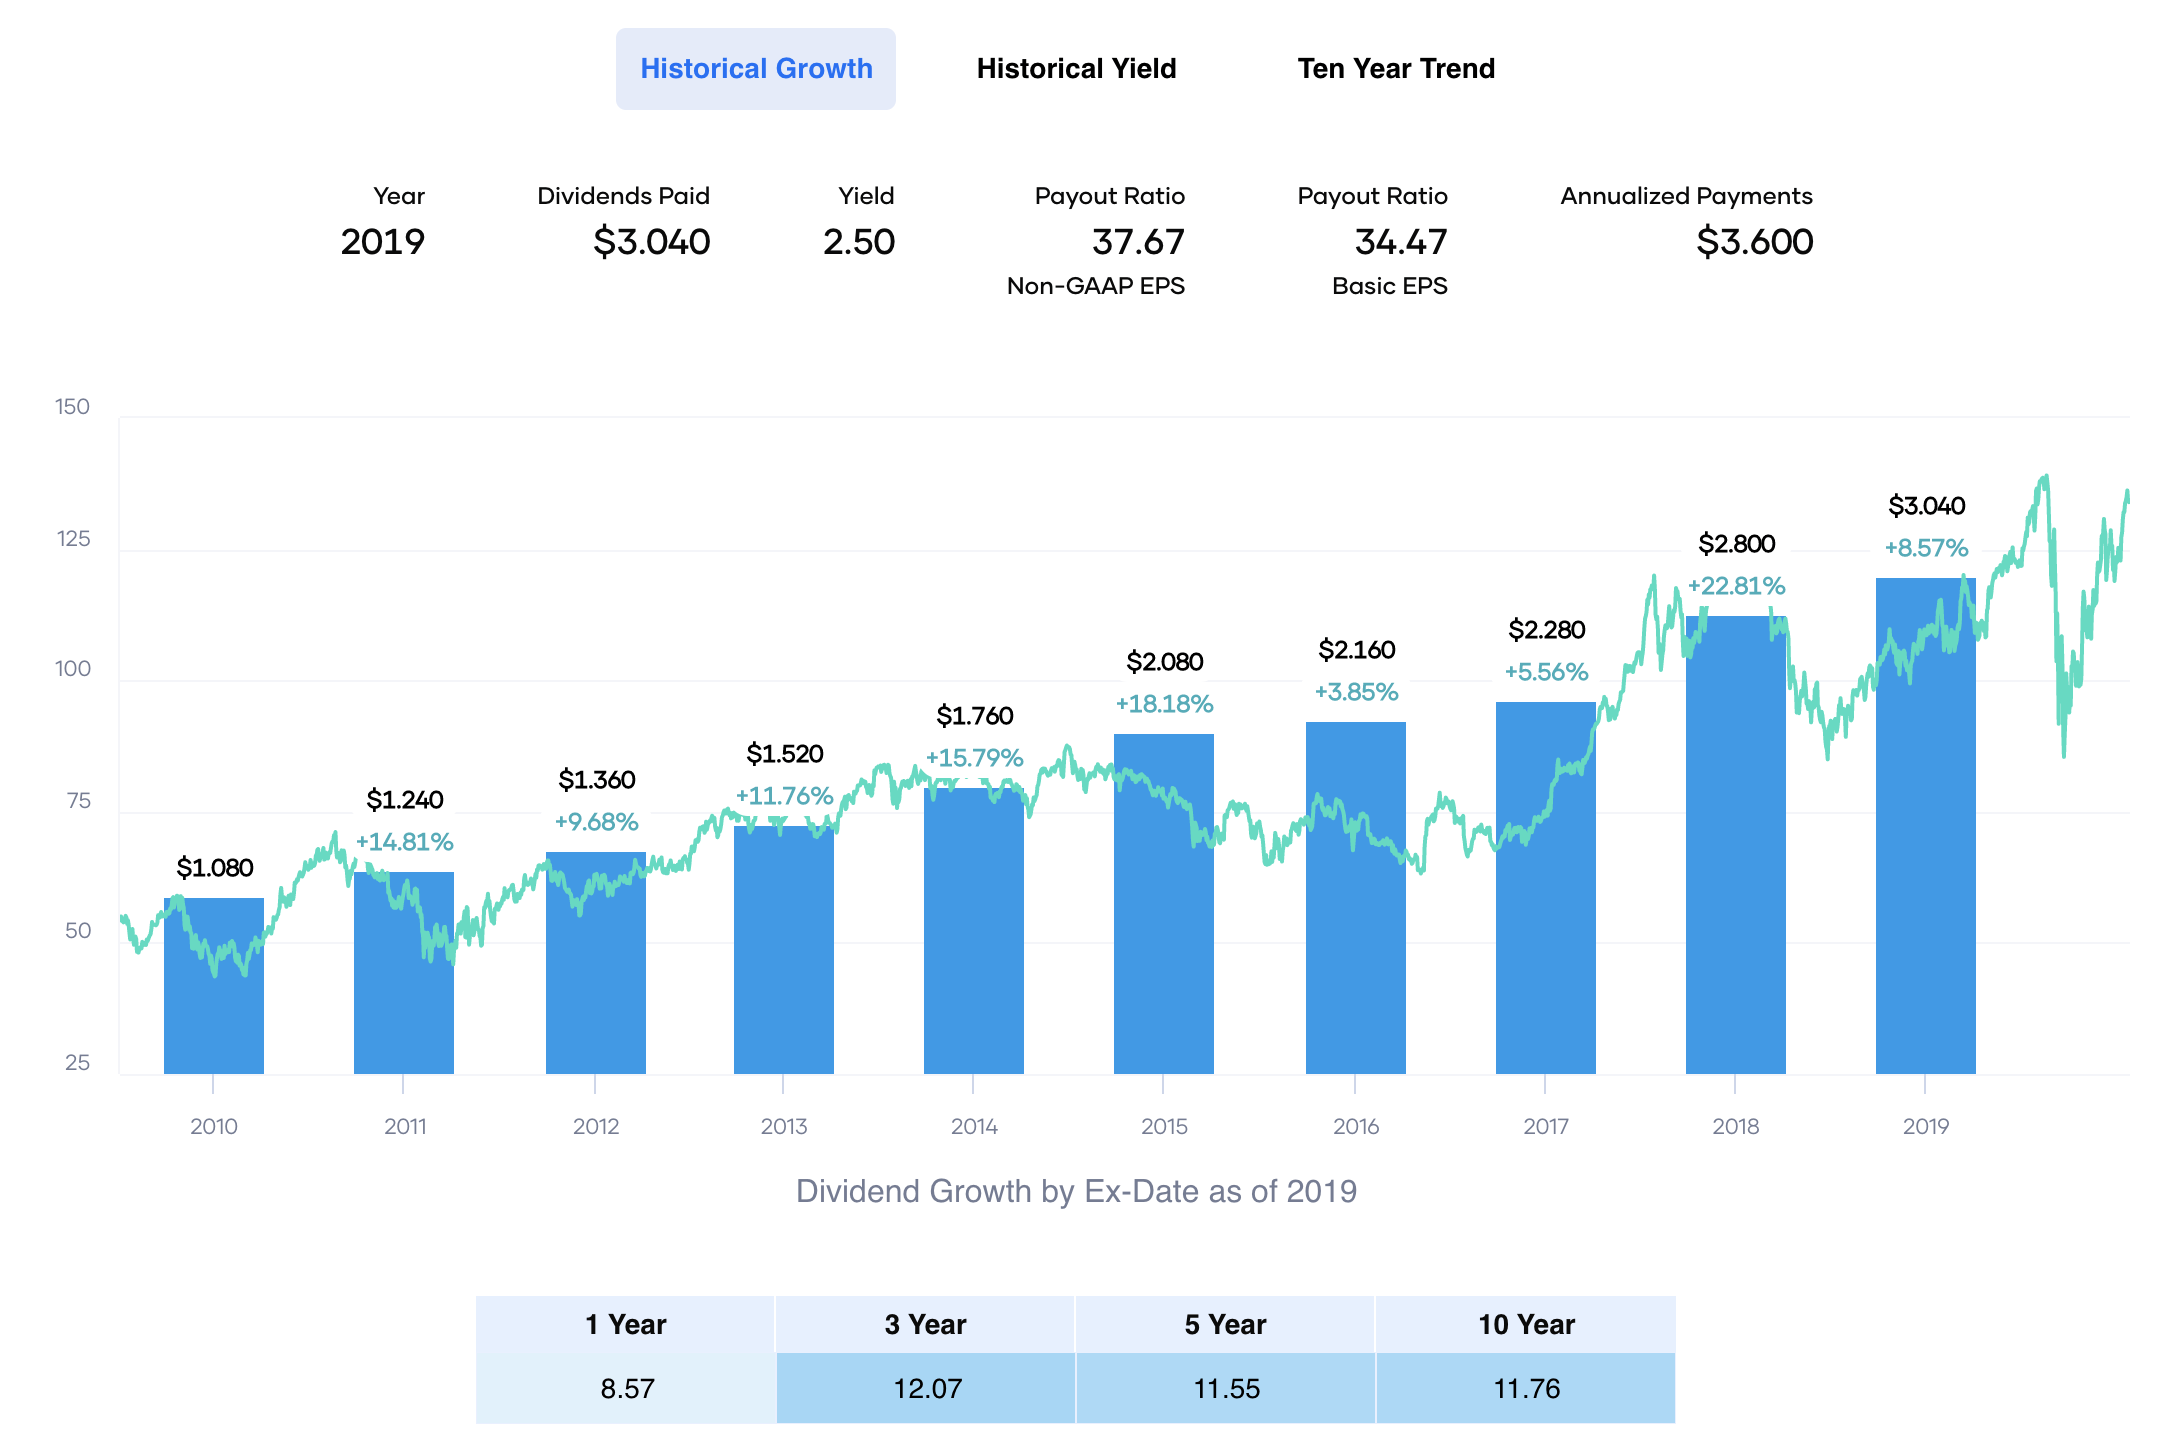The image size is (2168, 1436).
Task: Select the 2018 dividend bar
Action: point(1736,845)
